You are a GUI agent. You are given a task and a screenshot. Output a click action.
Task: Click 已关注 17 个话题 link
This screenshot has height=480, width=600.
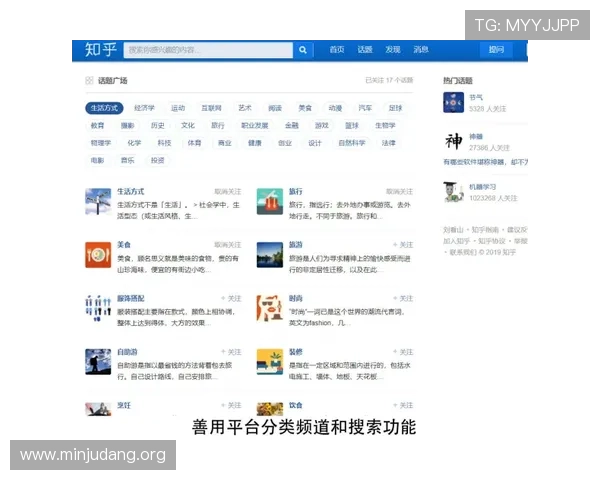pyautogui.click(x=389, y=80)
